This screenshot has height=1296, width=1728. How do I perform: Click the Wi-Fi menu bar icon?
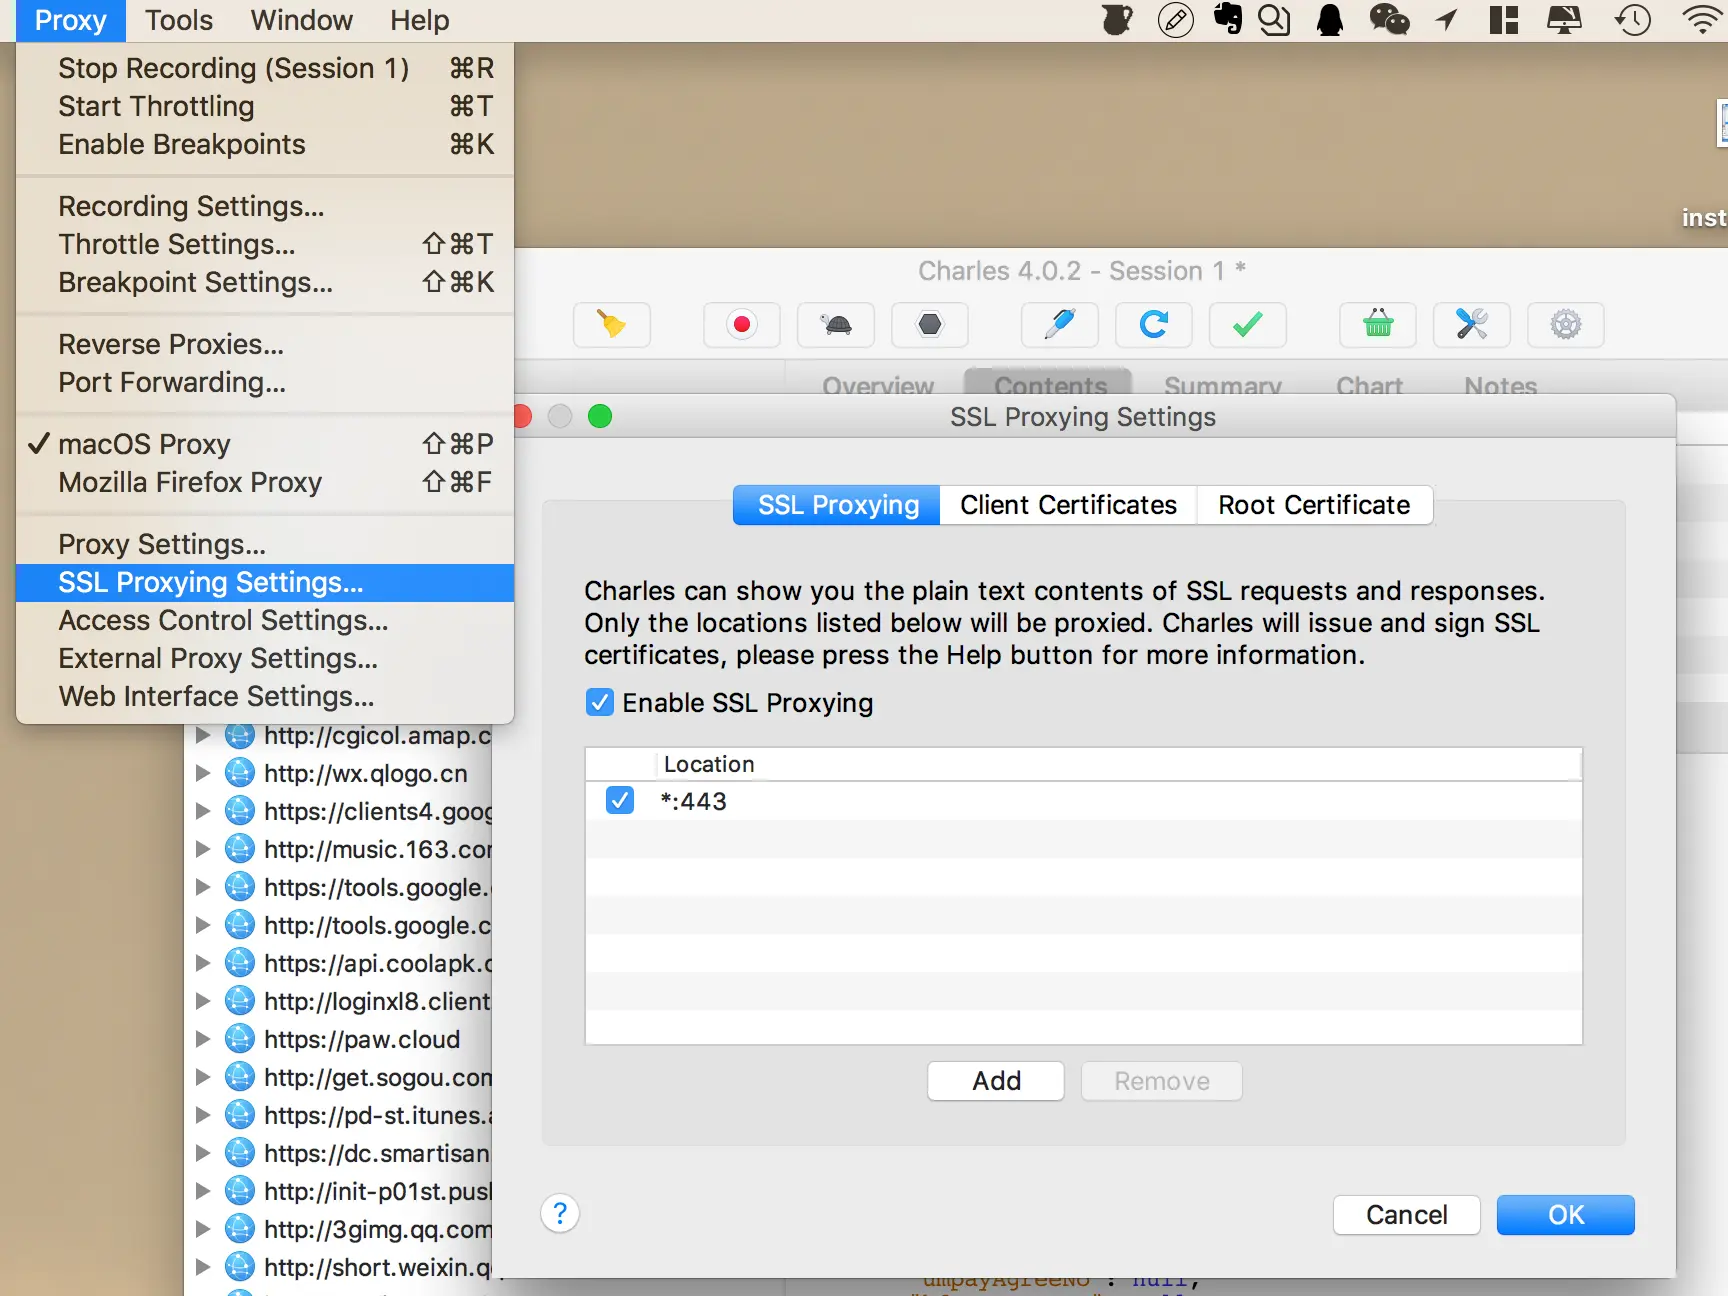(1704, 19)
